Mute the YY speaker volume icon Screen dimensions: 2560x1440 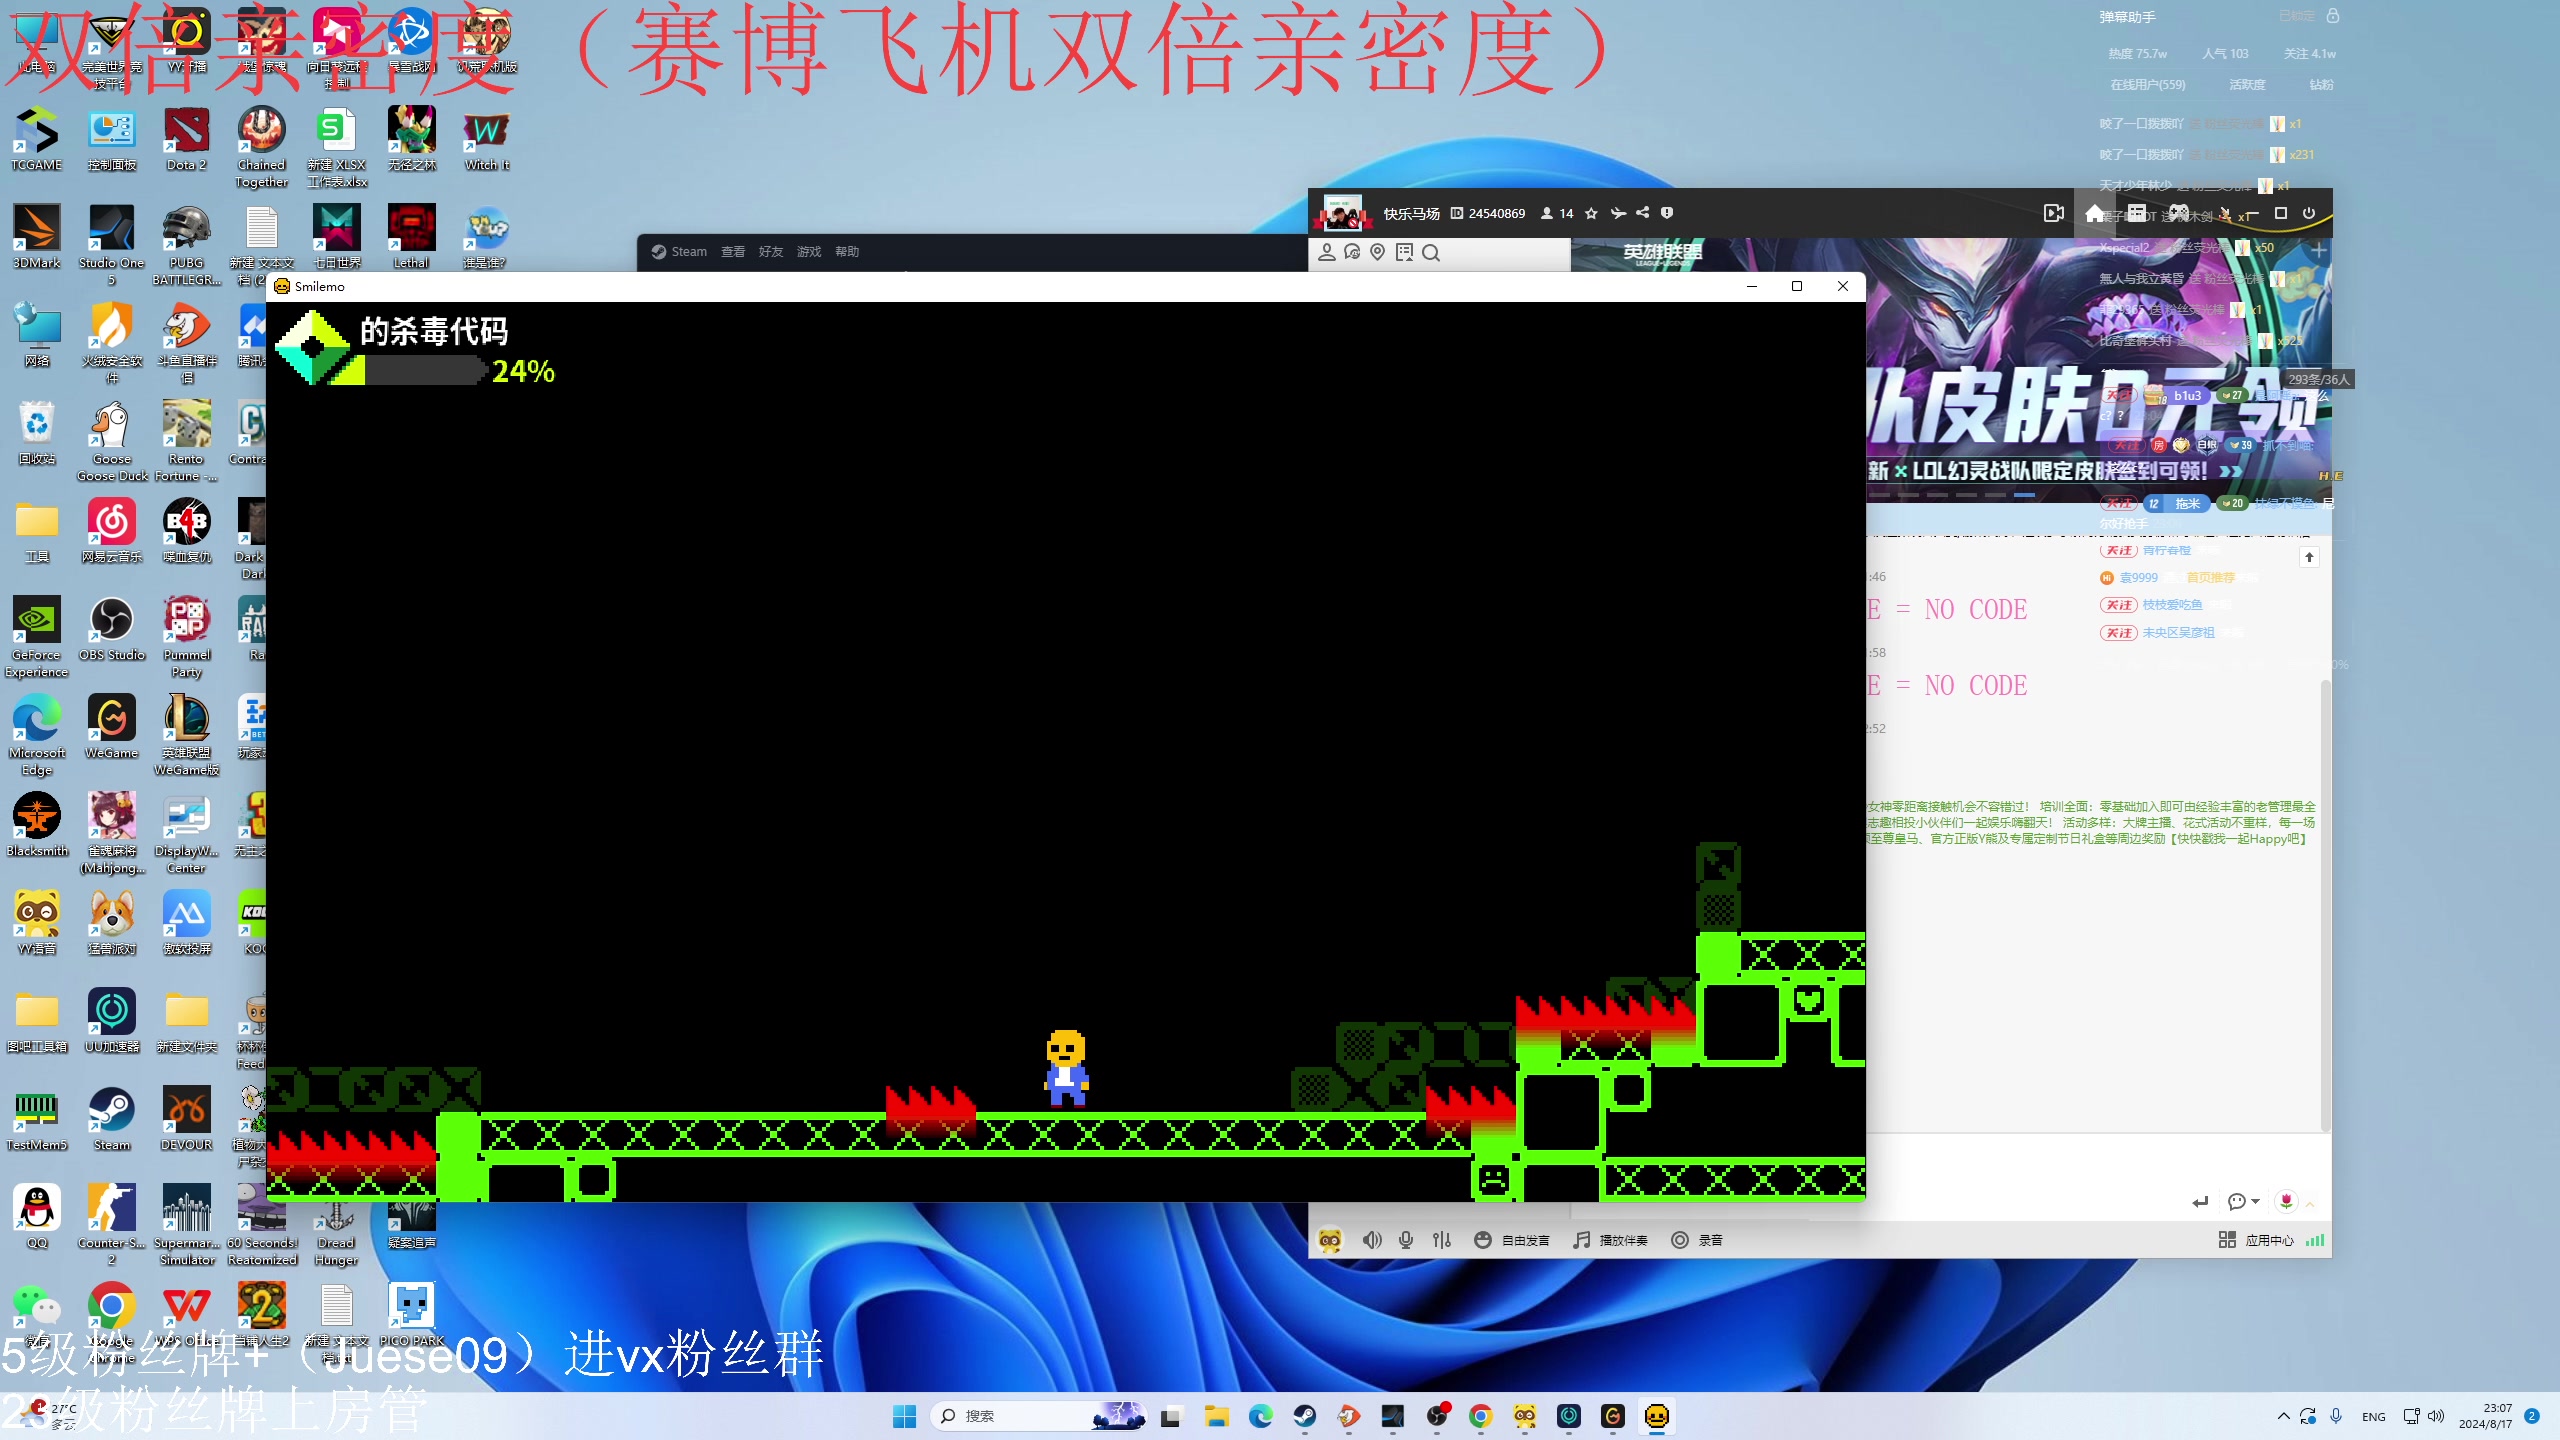[x=1372, y=1240]
